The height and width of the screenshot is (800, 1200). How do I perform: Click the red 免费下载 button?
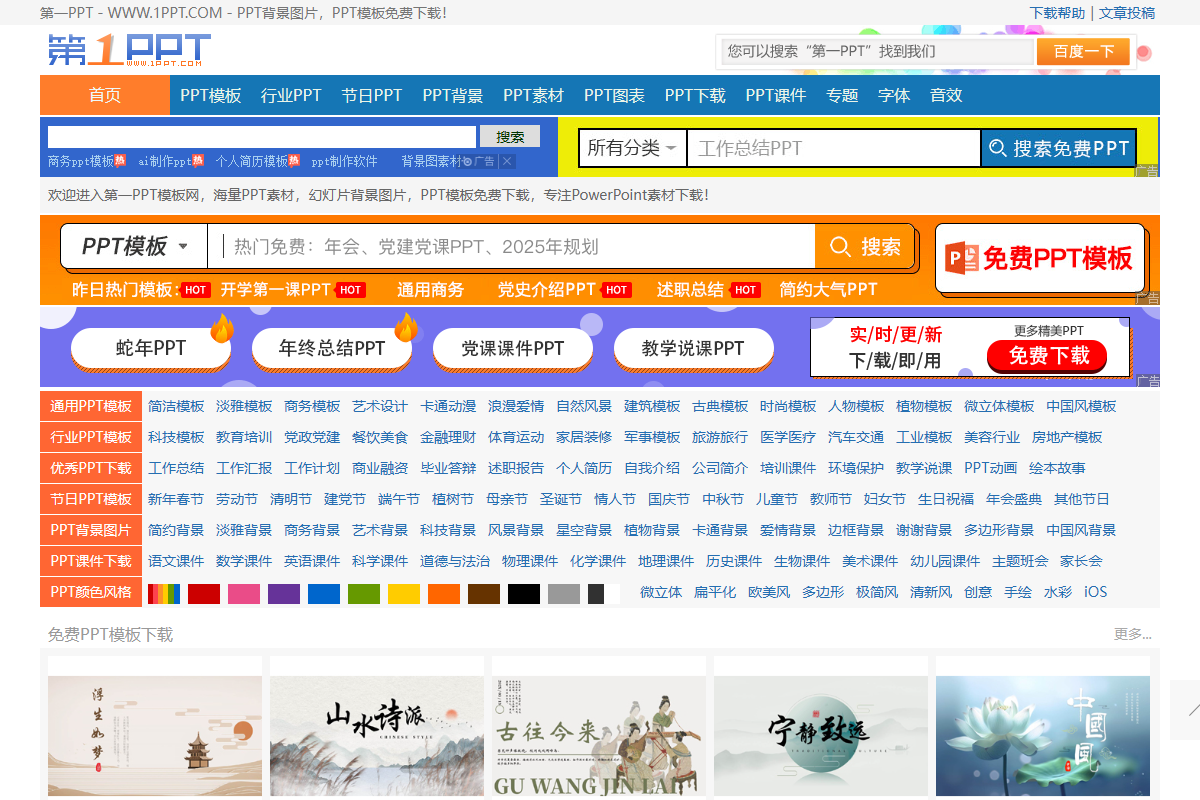pos(1046,355)
